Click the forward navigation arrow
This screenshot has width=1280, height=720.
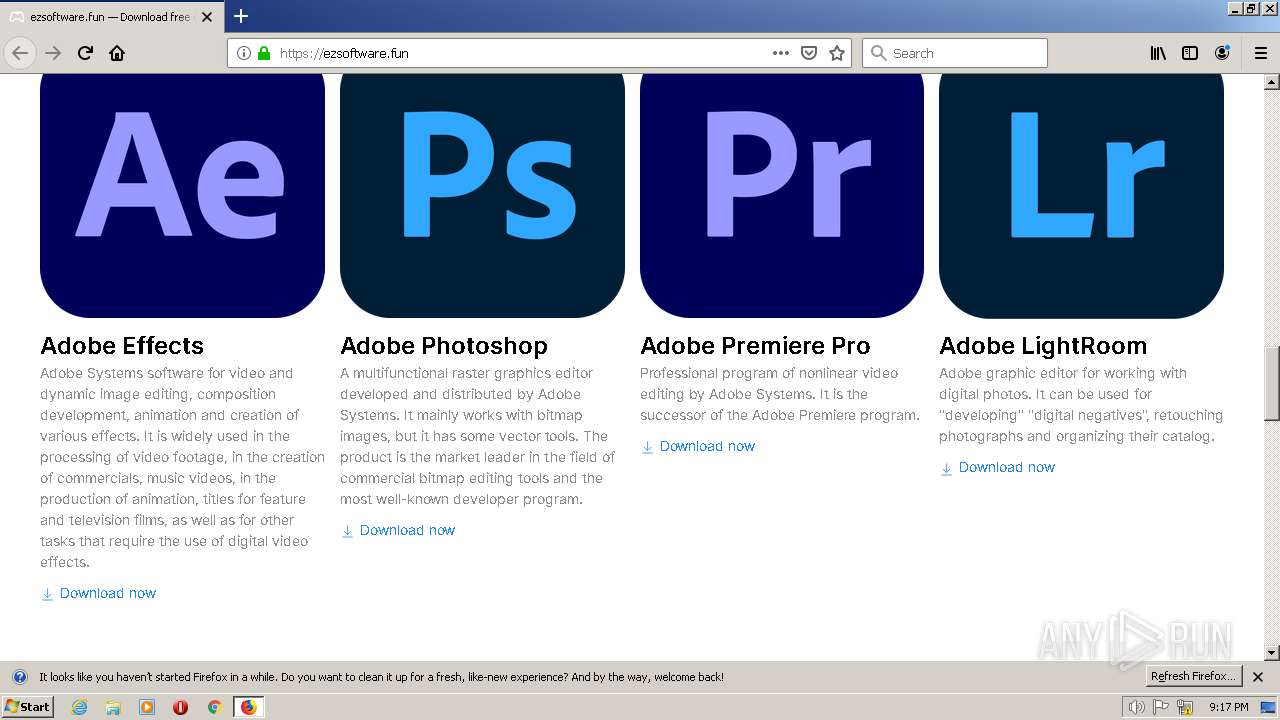click(53, 53)
